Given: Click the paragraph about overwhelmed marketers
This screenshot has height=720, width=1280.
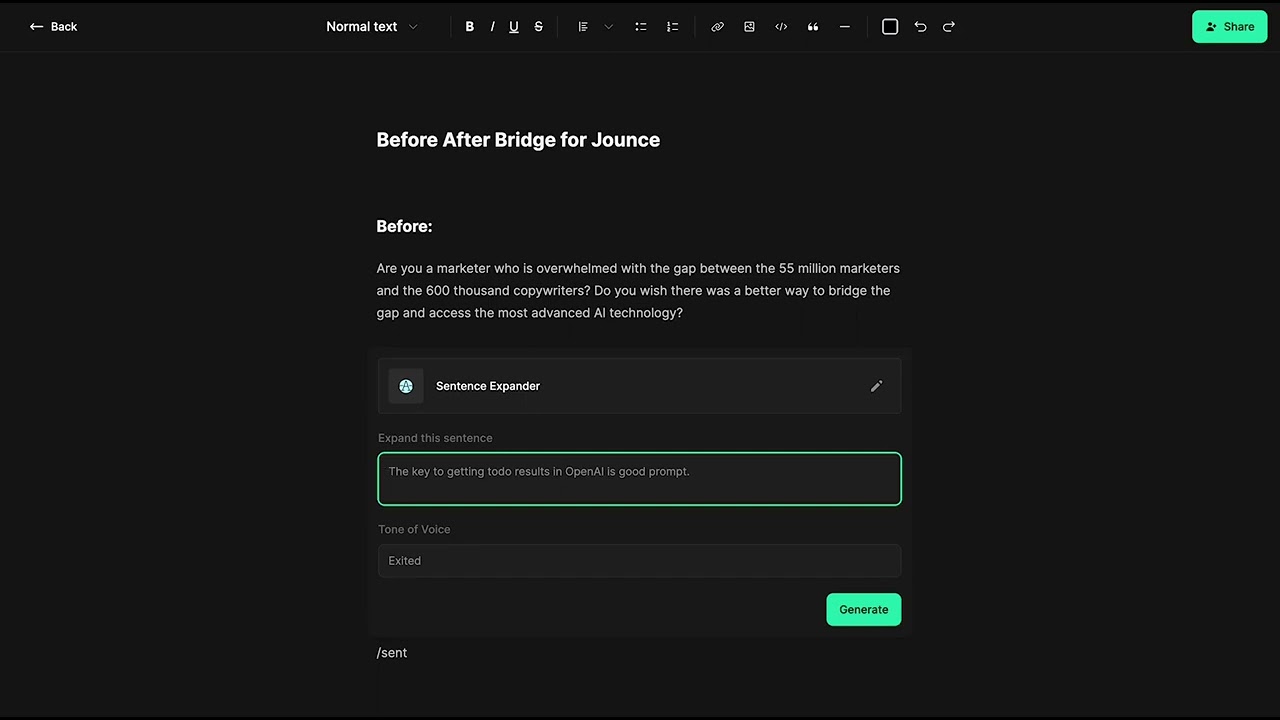Looking at the screenshot, I should 638,291.
